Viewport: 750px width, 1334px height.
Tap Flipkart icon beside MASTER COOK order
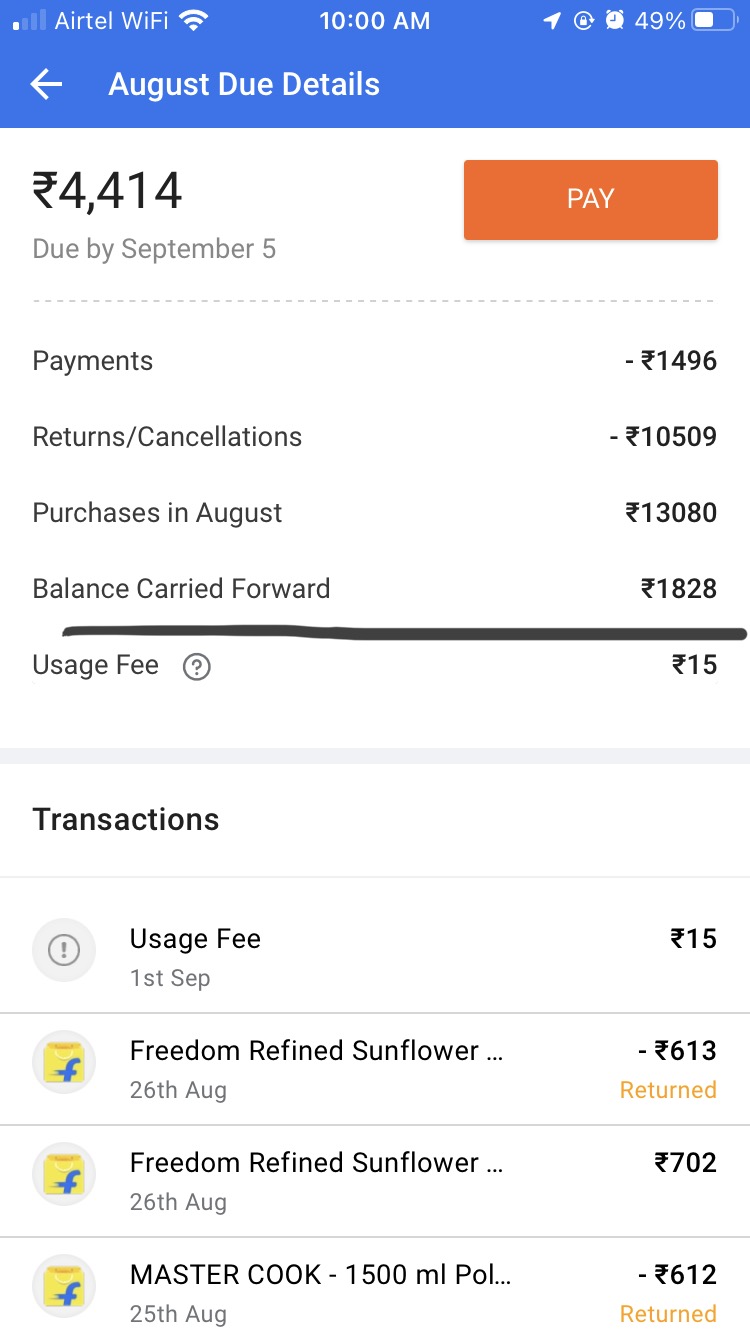64,1286
